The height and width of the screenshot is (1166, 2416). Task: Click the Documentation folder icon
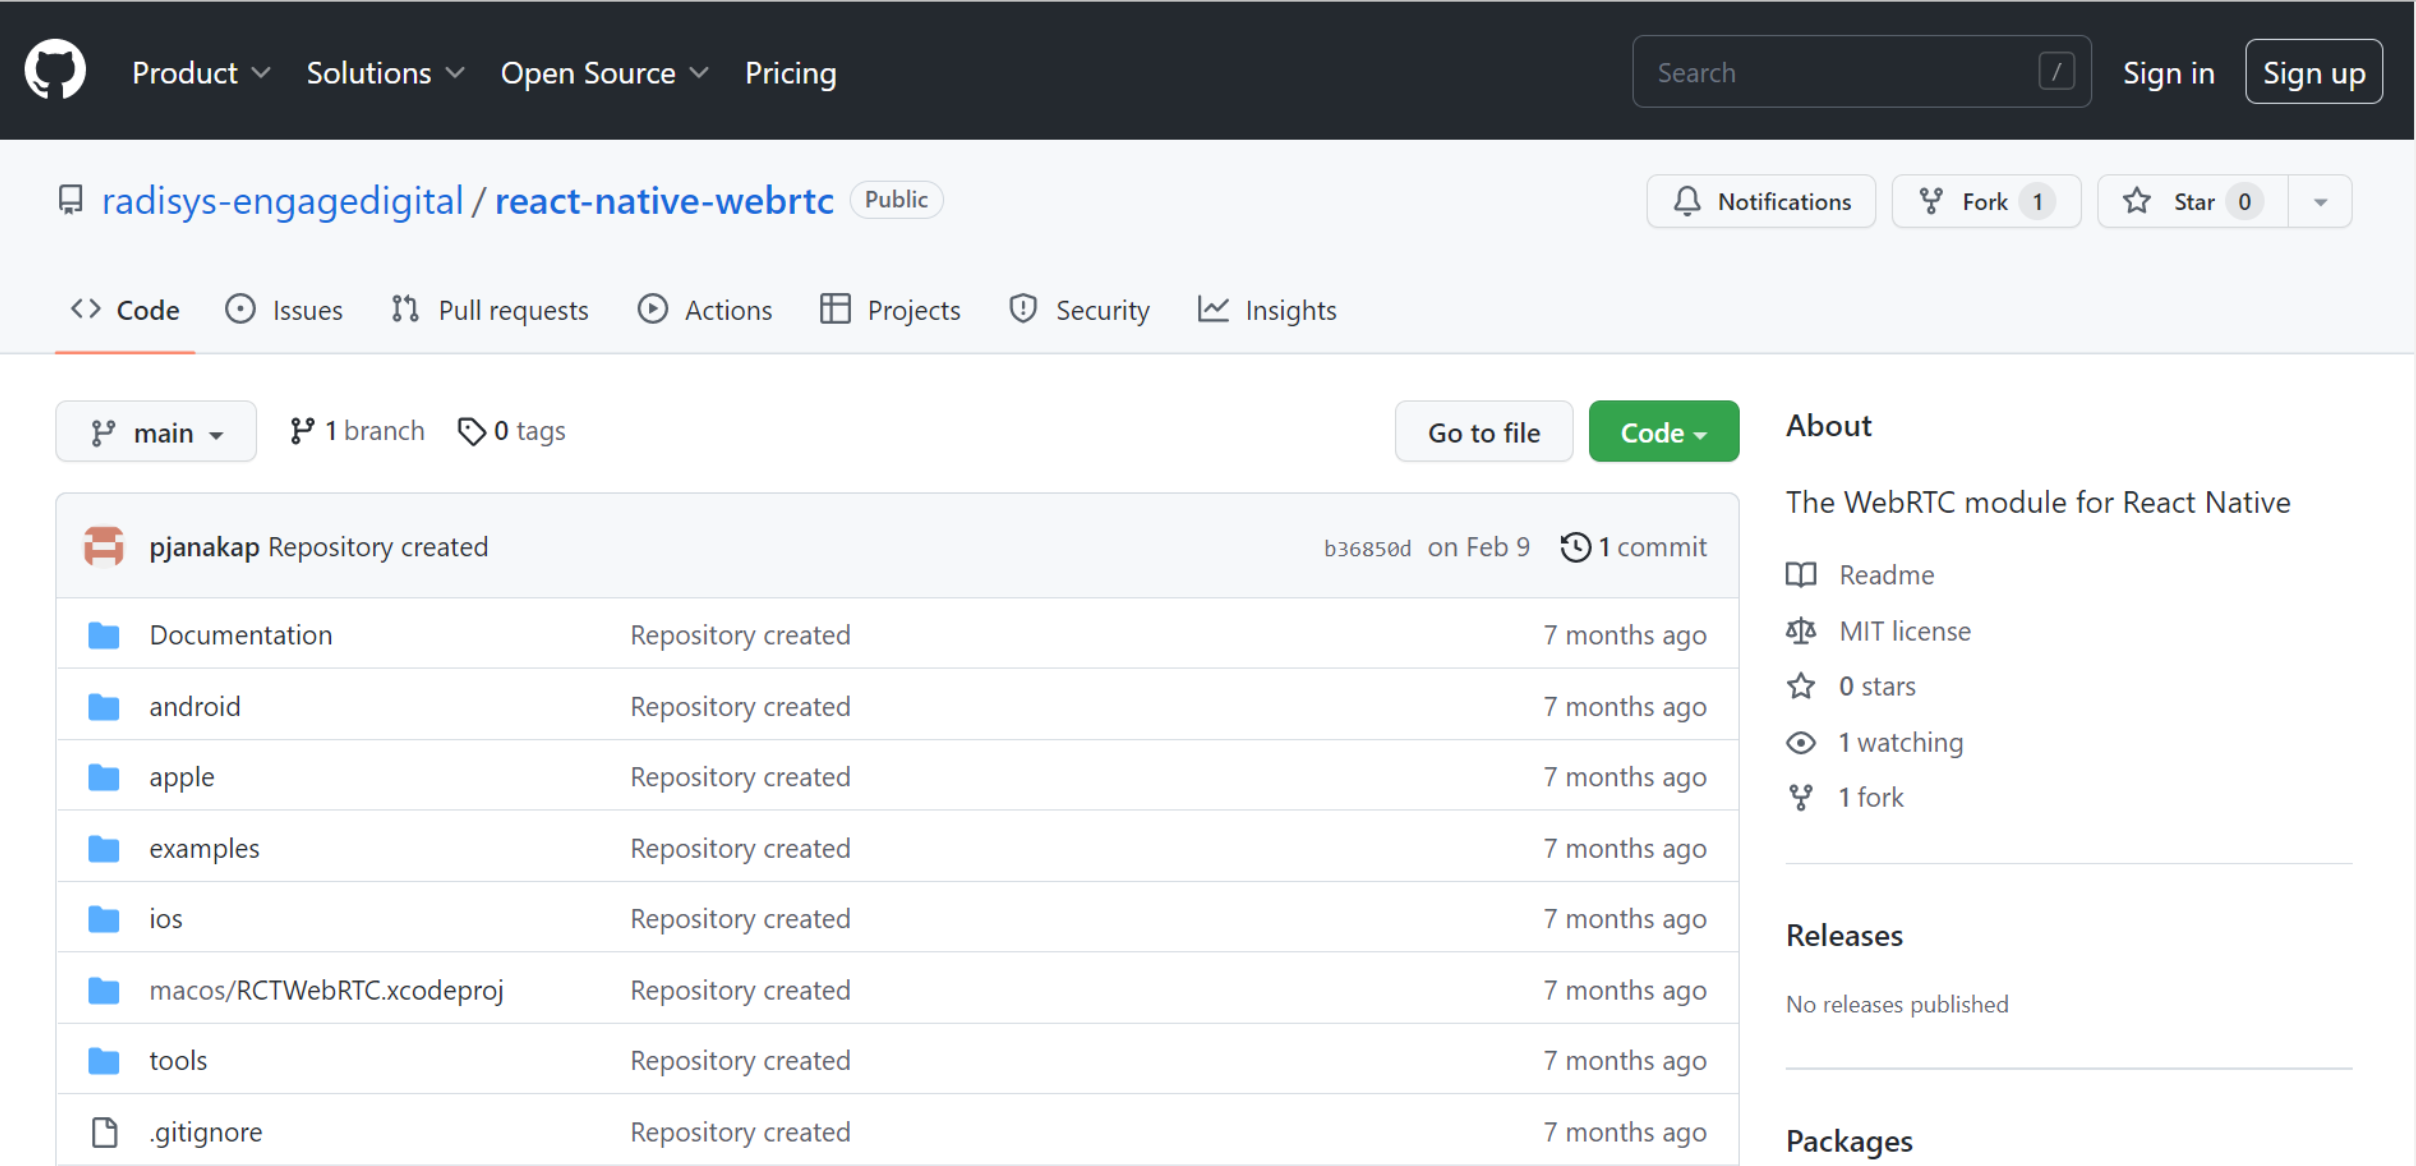[104, 635]
